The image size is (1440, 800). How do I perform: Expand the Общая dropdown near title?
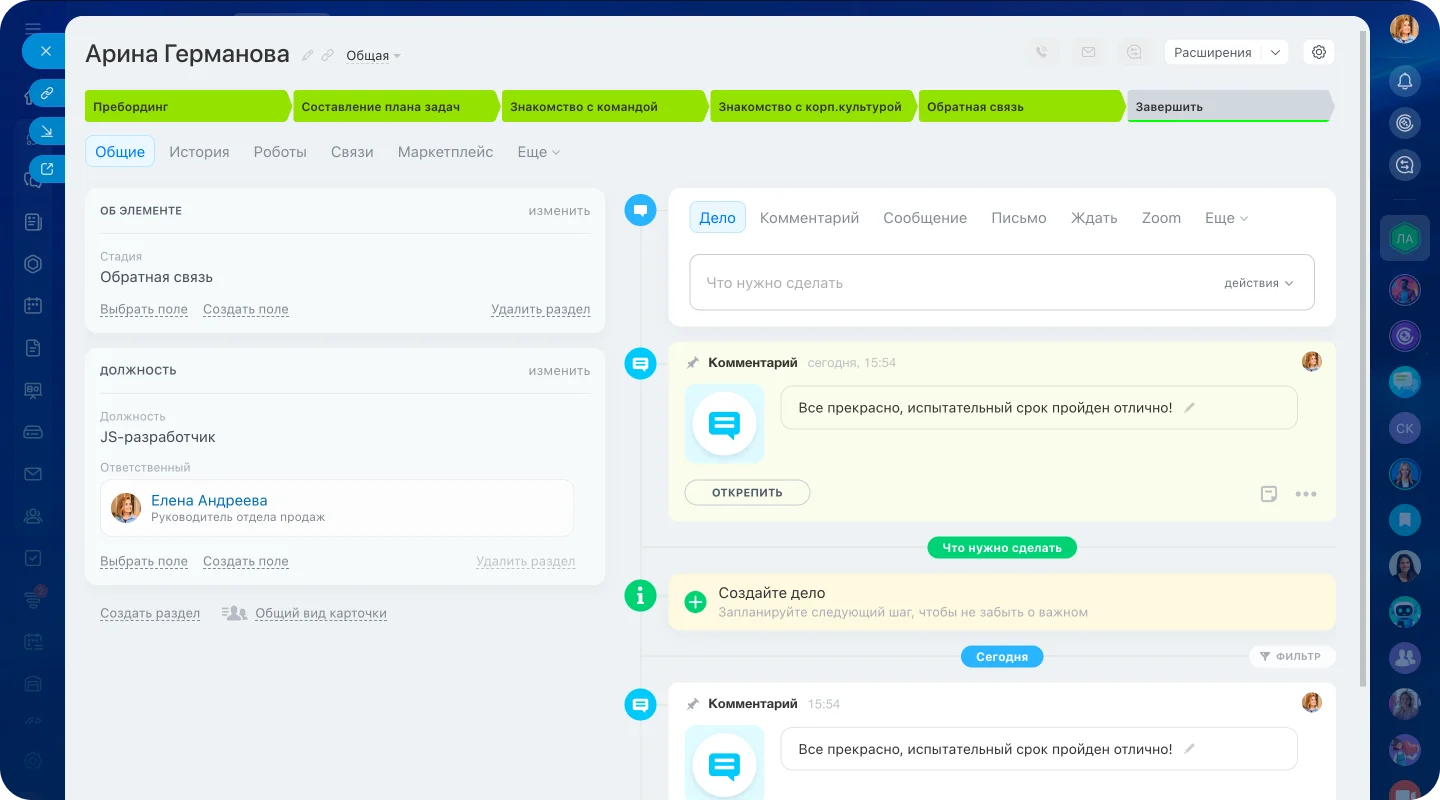[373, 56]
